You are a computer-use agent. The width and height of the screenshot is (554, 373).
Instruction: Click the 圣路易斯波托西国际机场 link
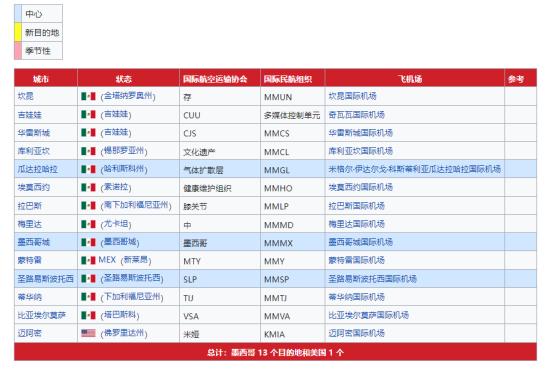[x=372, y=279]
